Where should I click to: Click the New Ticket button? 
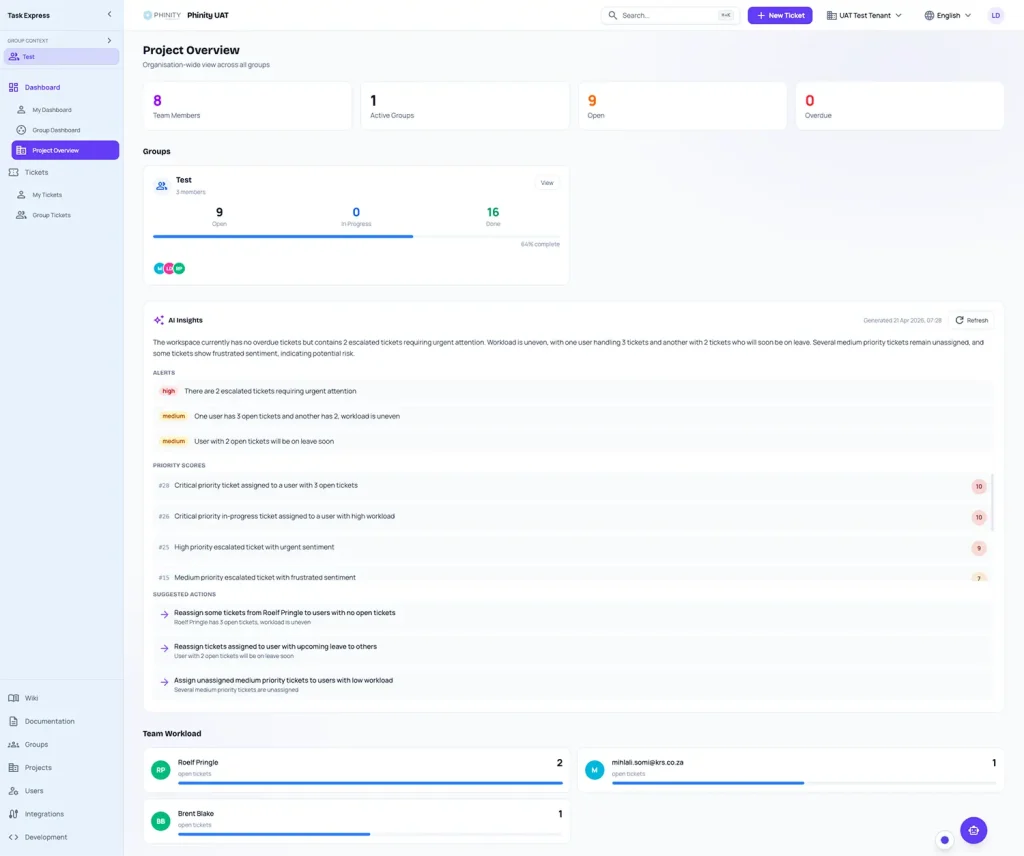click(779, 16)
